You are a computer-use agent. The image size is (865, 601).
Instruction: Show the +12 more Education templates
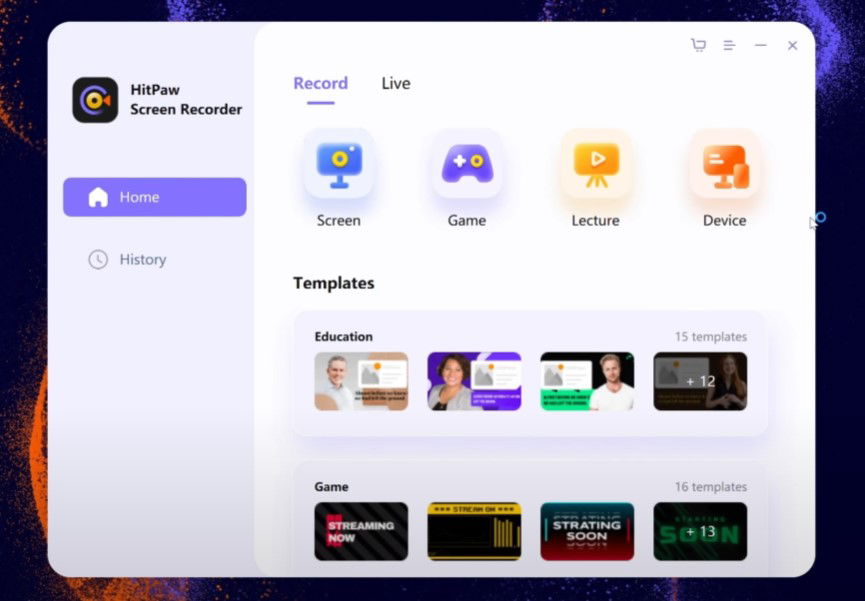click(701, 381)
